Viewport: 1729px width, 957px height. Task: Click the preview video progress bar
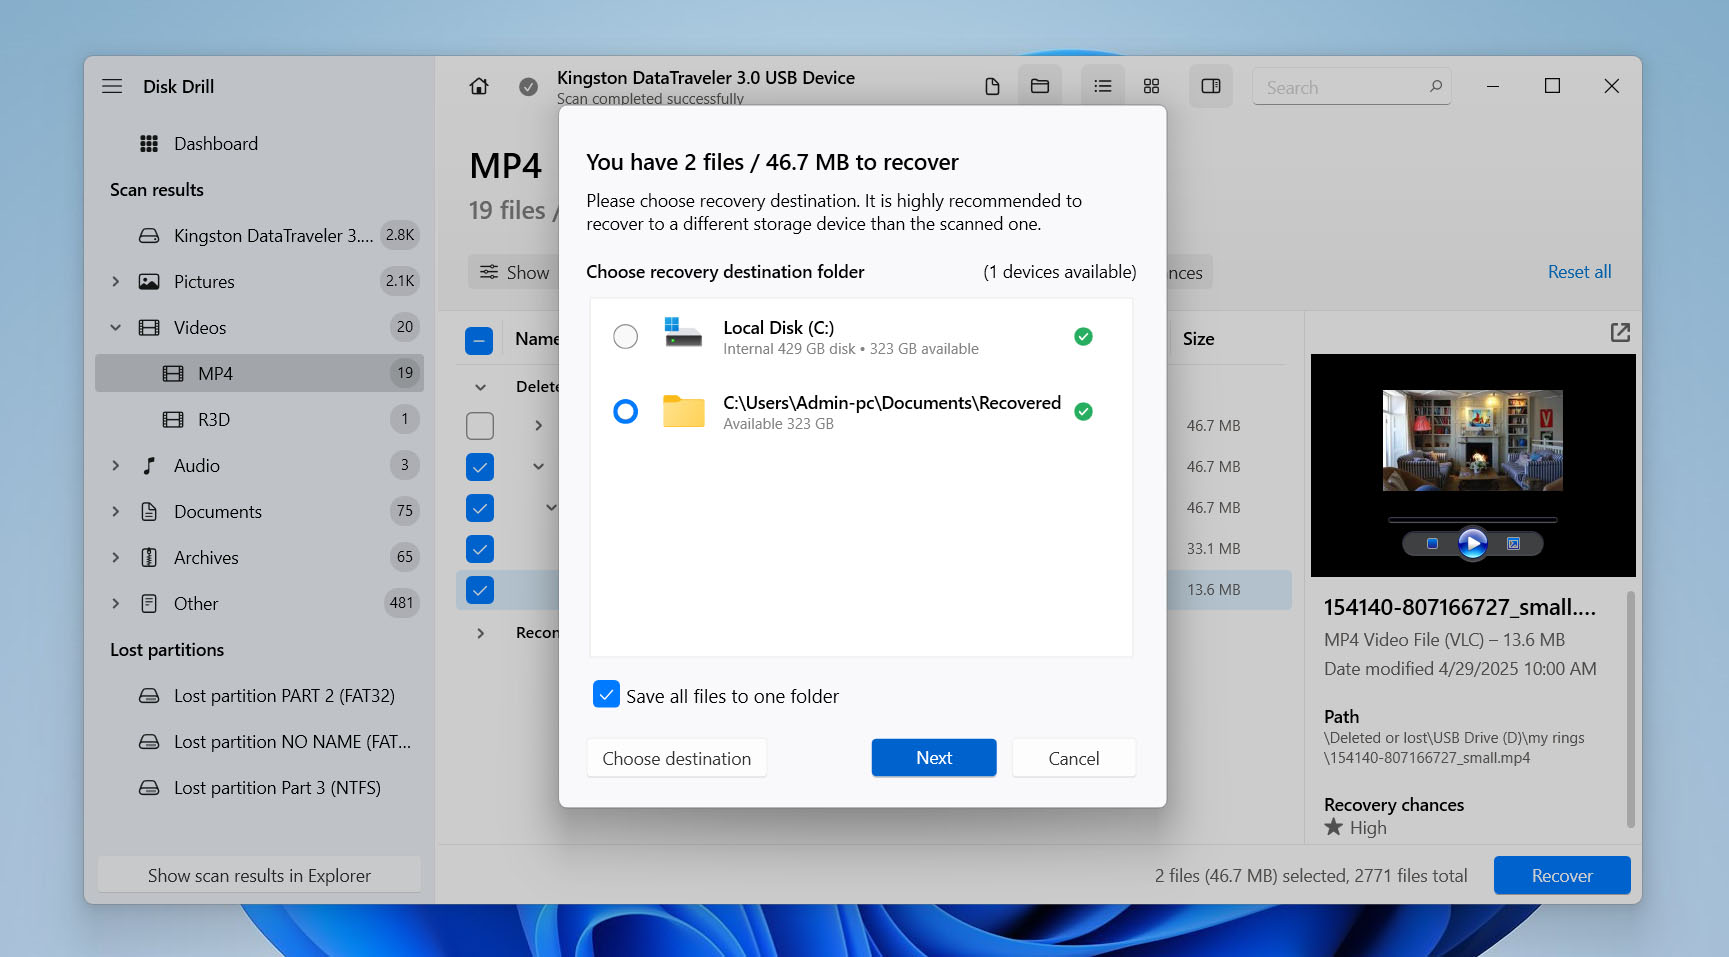click(x=1473, y=520)
